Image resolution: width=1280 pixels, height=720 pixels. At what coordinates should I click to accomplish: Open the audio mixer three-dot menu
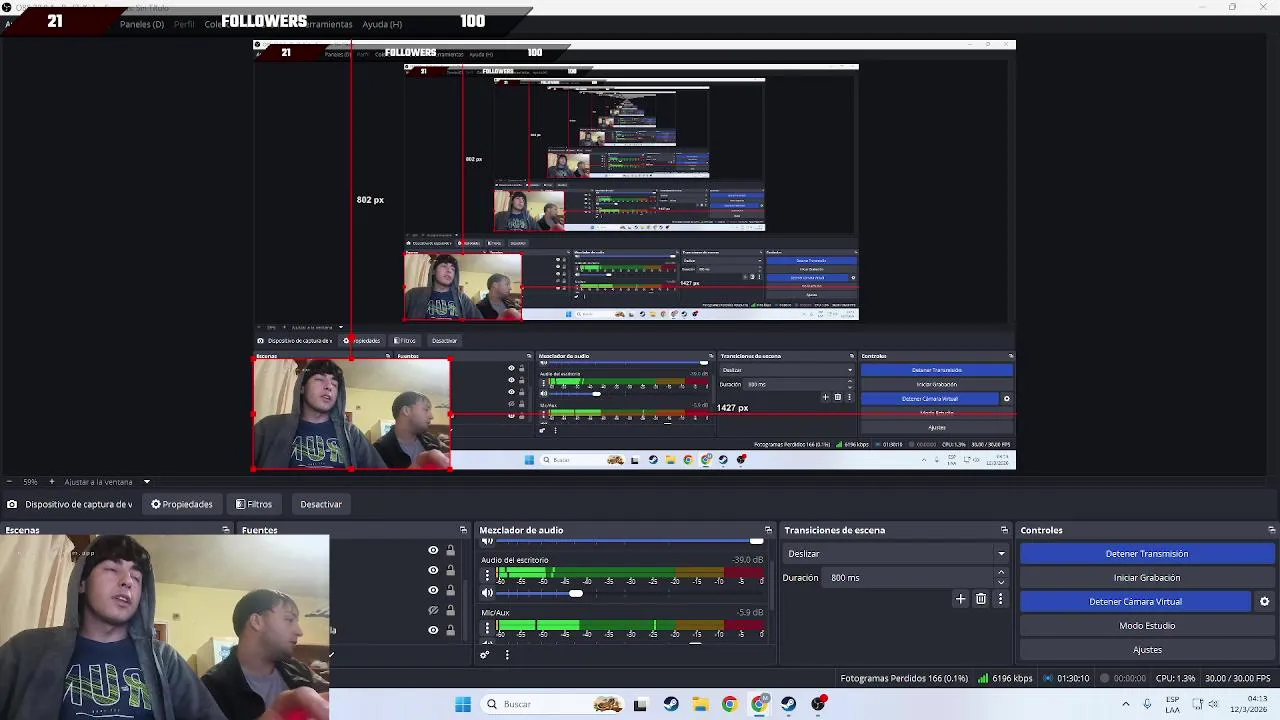[x=507, y=655]
